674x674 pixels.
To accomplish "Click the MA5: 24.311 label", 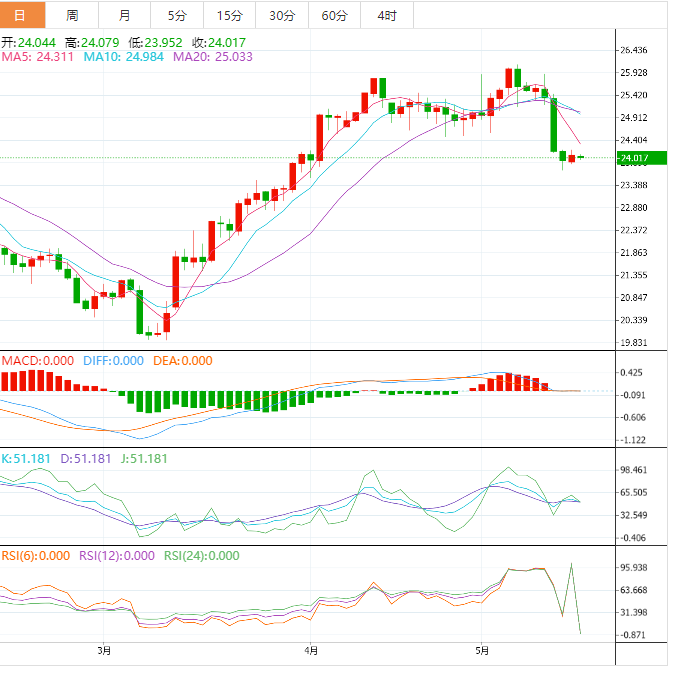I will click(37, 57).
